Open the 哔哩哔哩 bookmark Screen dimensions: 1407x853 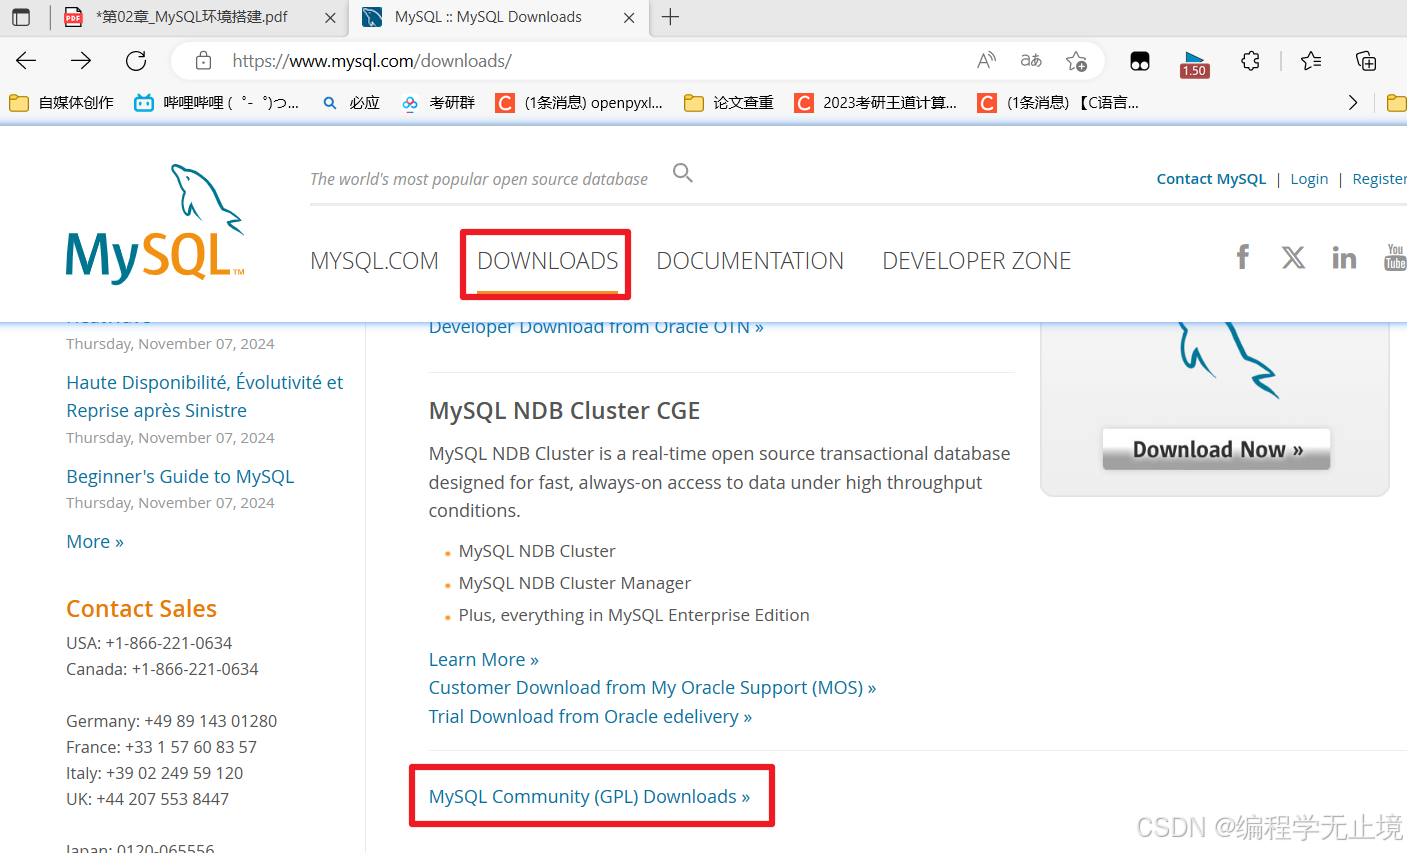tap(216, 103)
